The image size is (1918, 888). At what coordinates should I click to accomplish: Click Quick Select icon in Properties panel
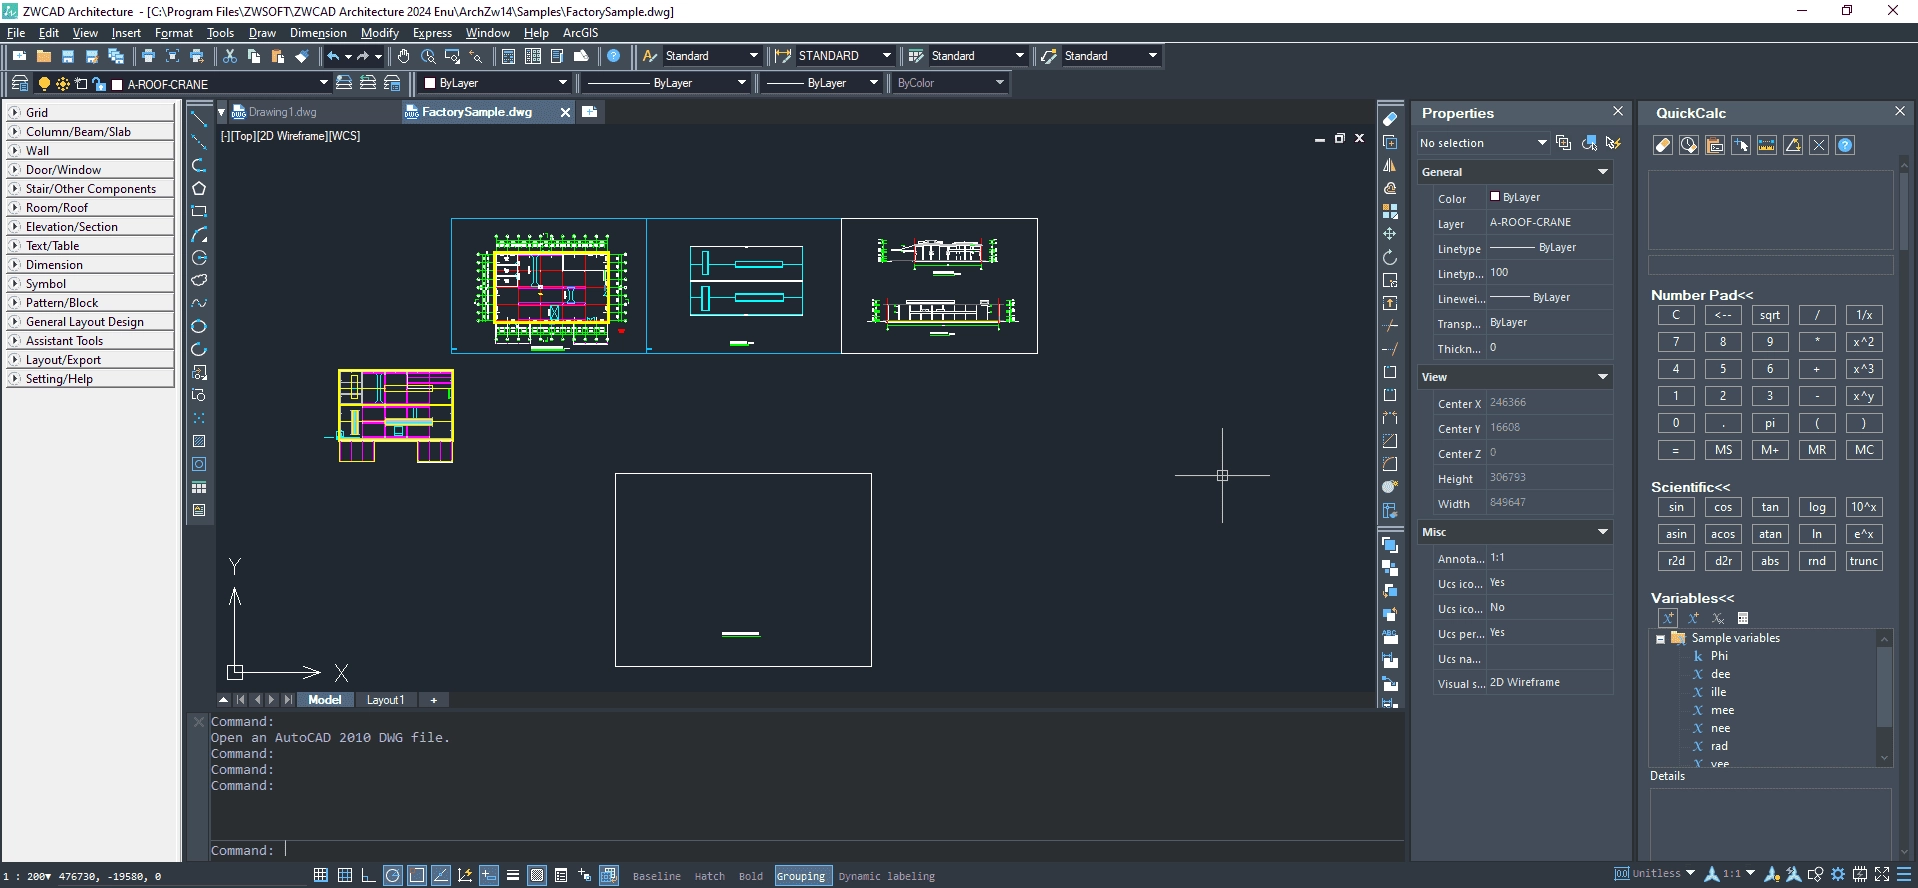tap(1613, 143)
